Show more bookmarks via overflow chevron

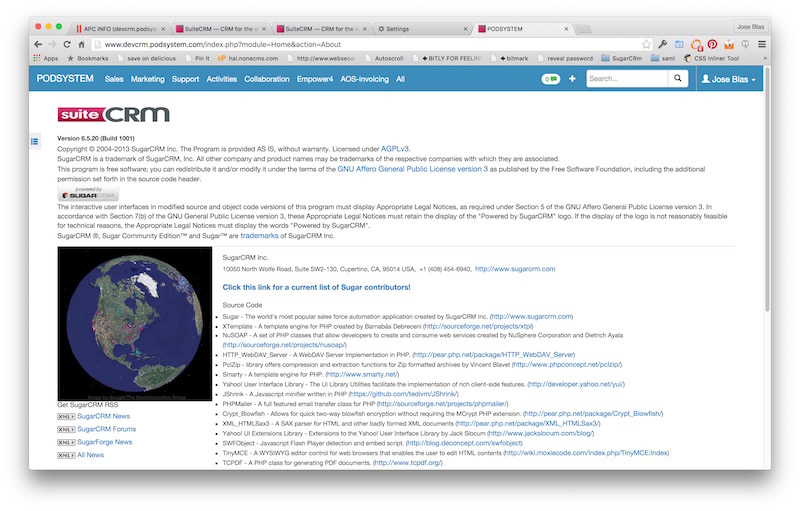point(764,58)
